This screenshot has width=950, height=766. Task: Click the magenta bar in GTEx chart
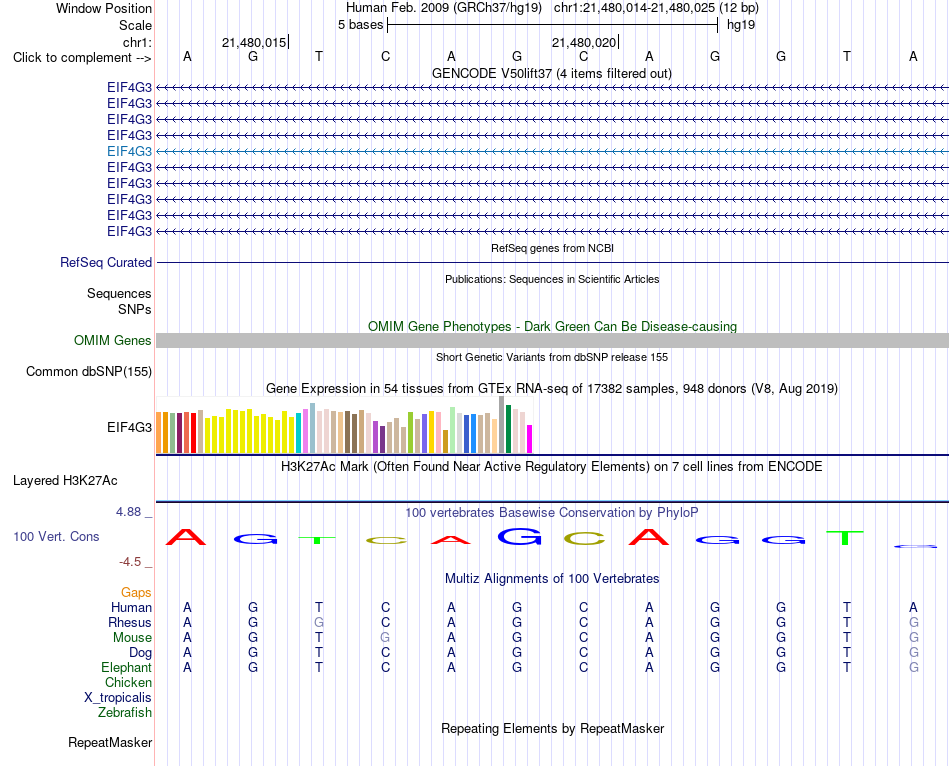(x=530, y=439)
